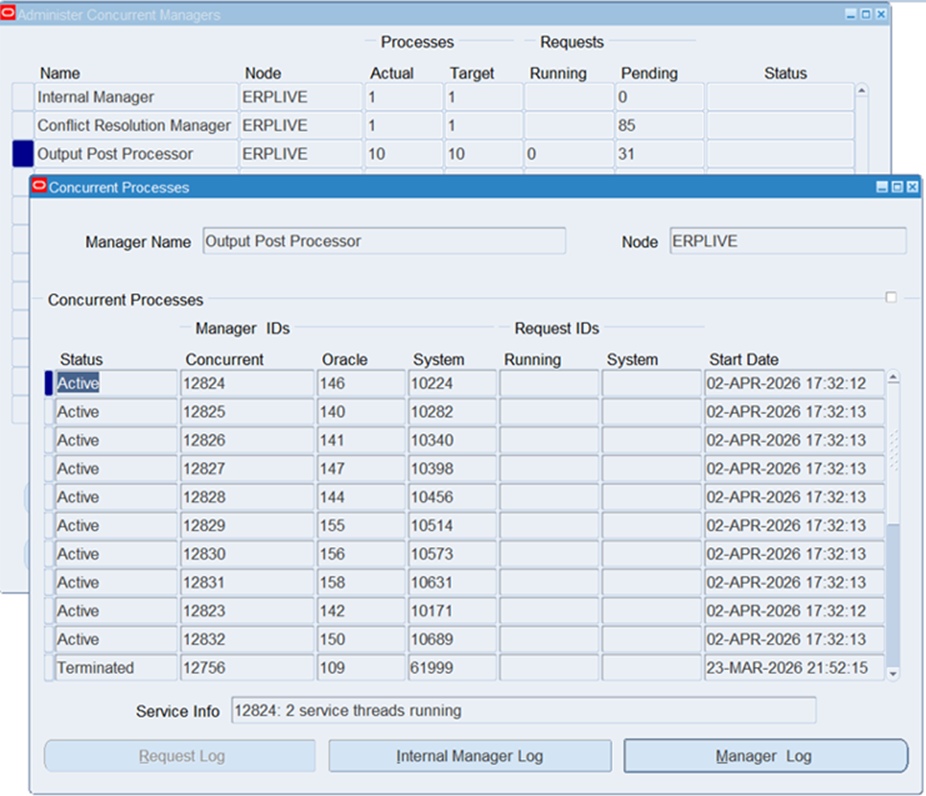
Task: Select Conflict Resolution Manager name cell
Action: [134, 126]
